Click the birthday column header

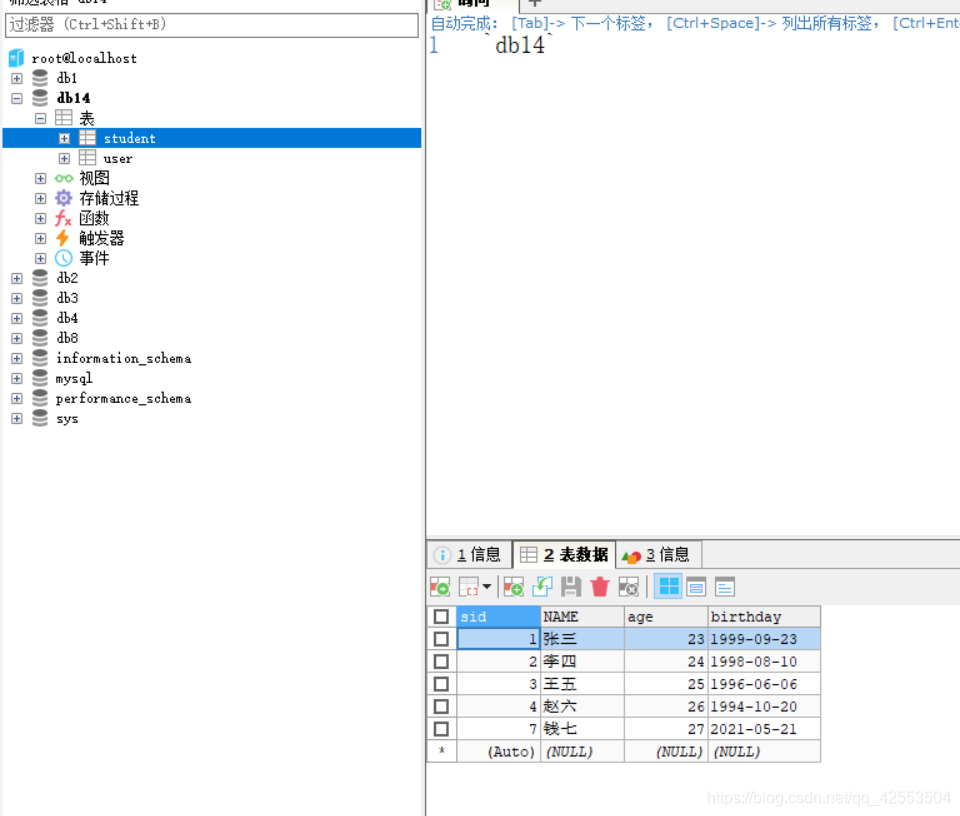click(x=764, y=616)
